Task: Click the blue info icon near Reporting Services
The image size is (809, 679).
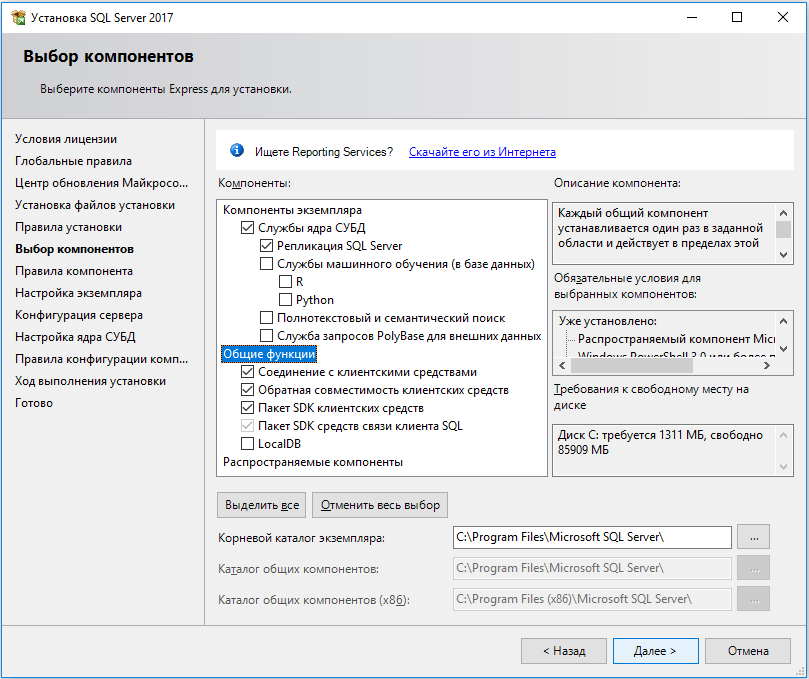Action: pos(237,150)
